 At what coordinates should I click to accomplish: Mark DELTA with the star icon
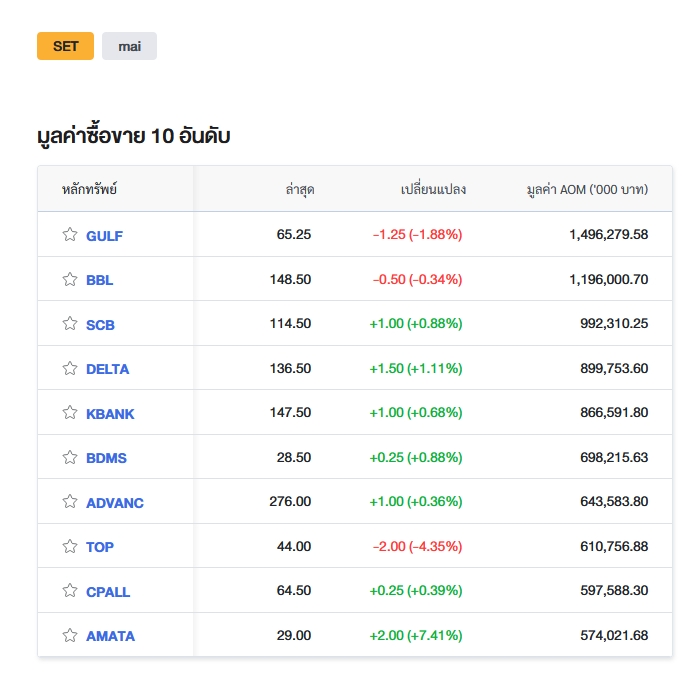(70, 368)
